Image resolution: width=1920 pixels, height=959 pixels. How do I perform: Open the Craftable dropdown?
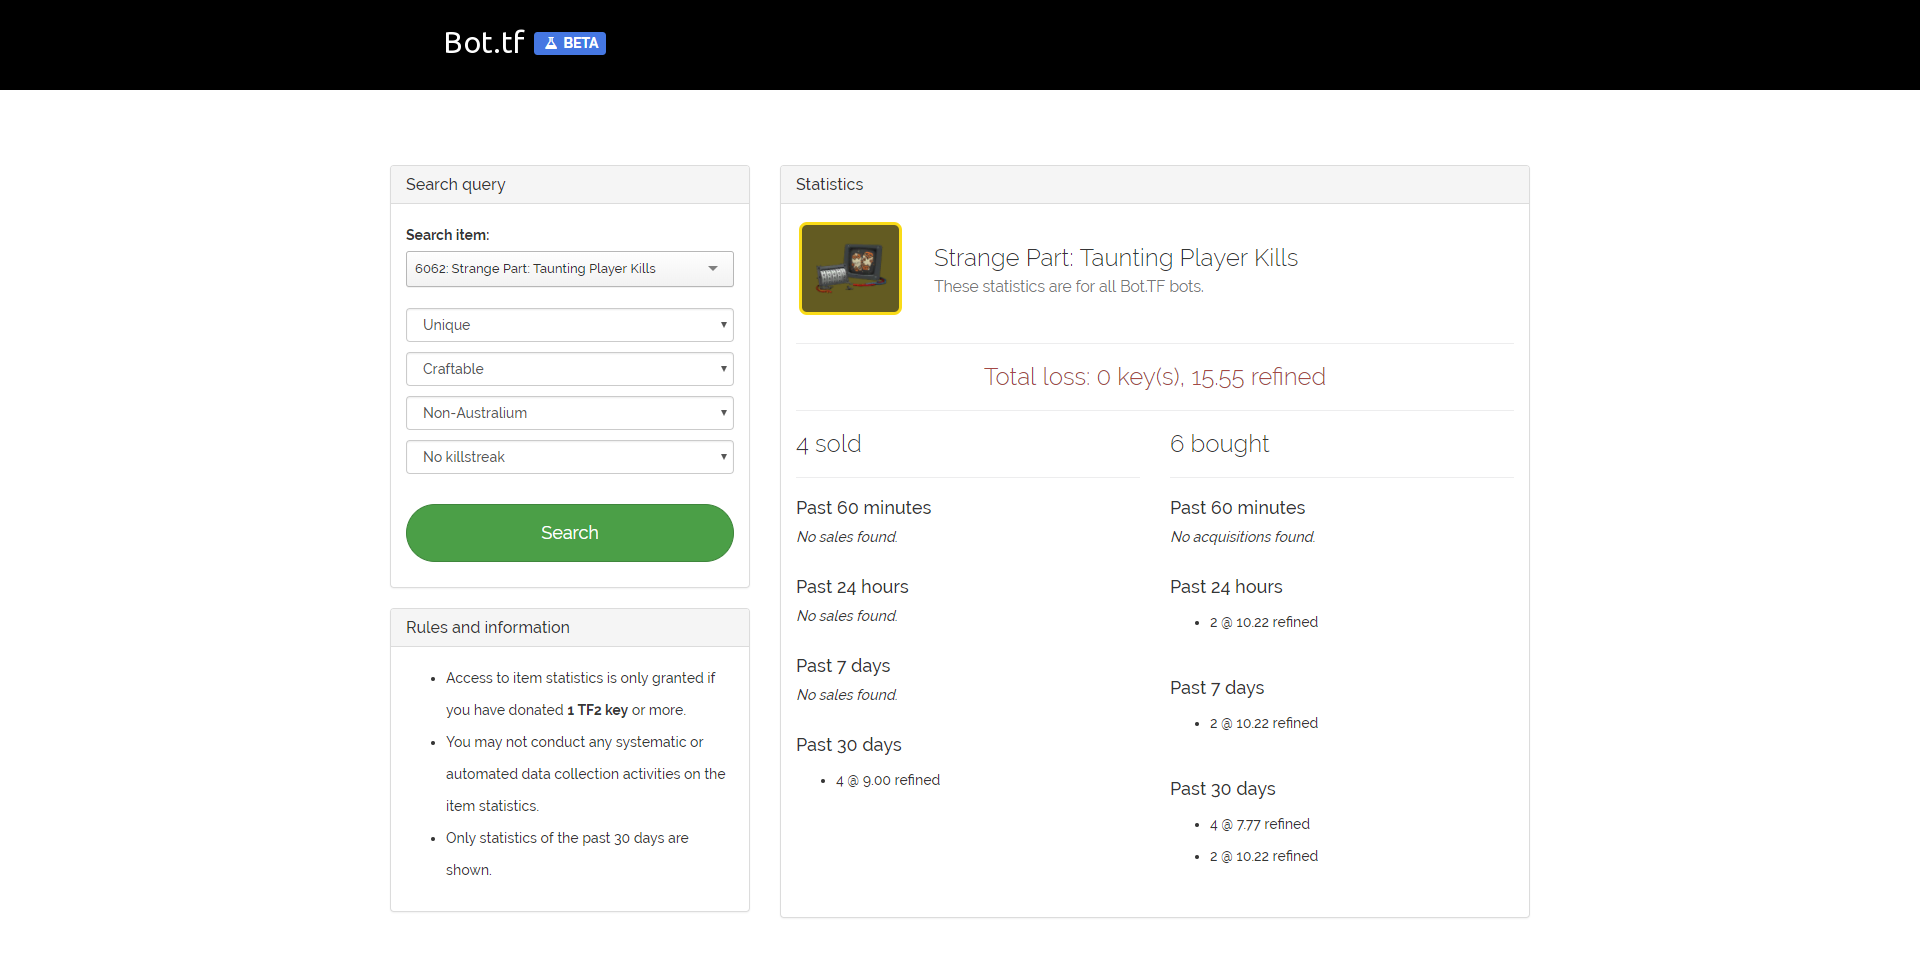570,369
